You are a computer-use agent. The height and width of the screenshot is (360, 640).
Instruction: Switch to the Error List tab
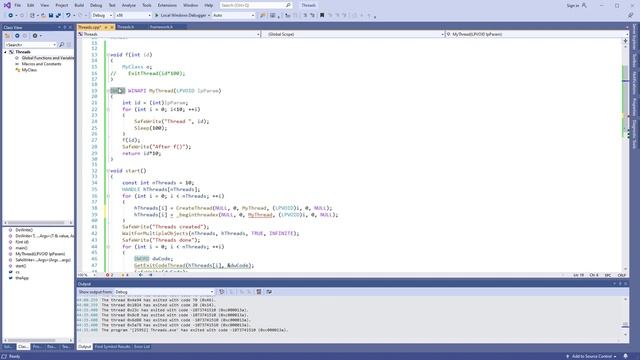pos(142,347)
